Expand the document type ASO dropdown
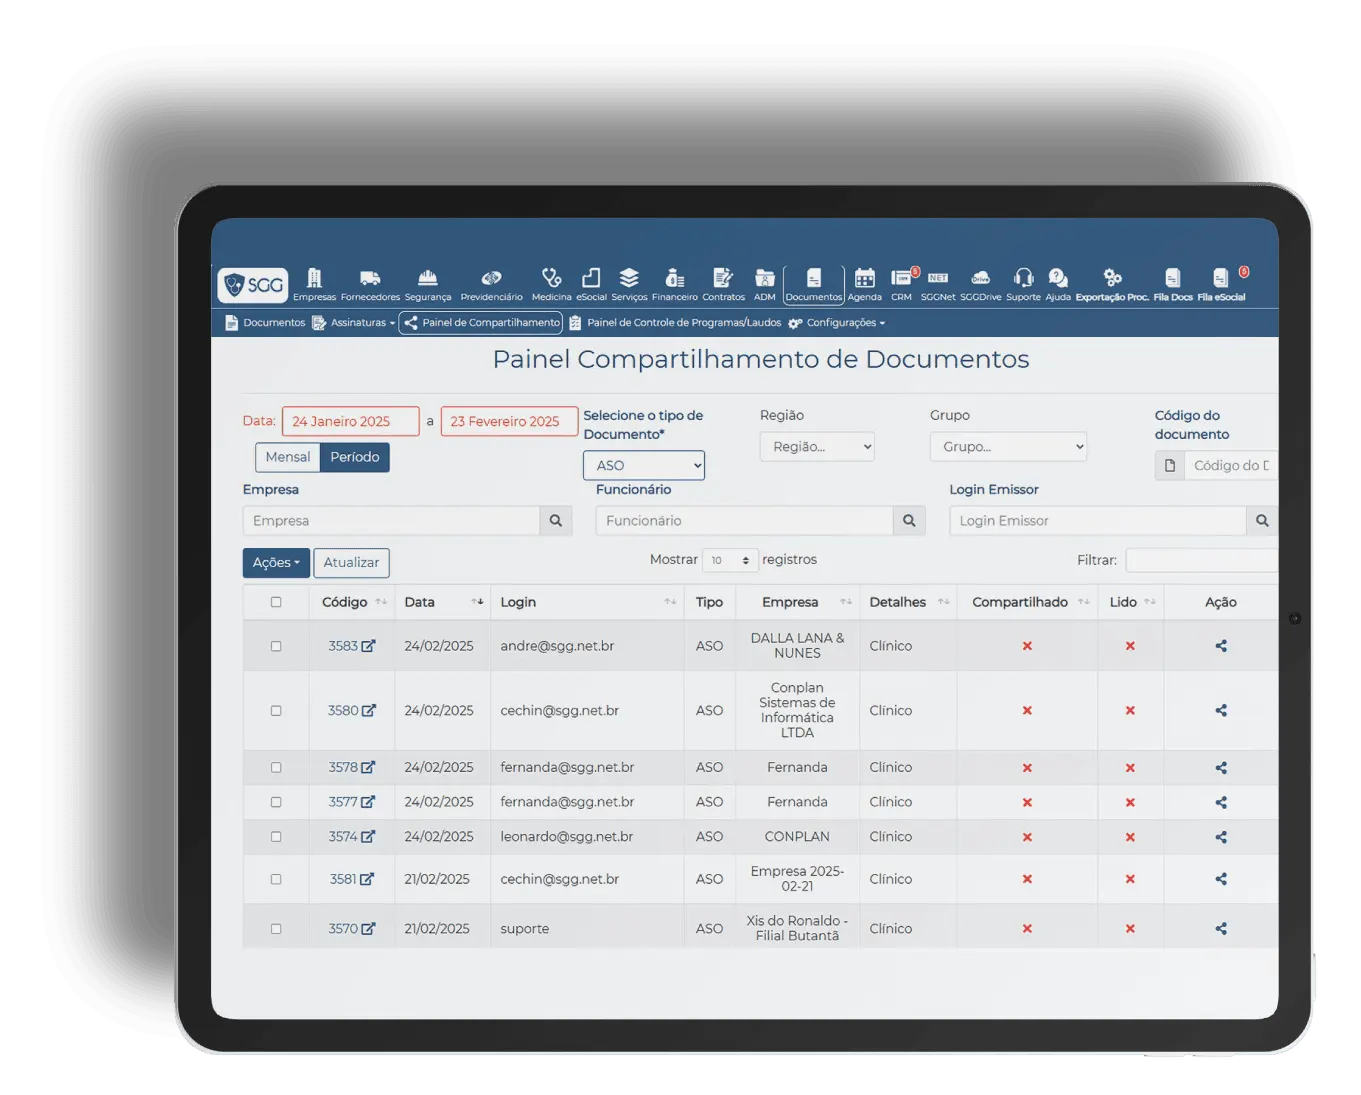Viewport: 1361px width, 1095px height. coord(644,465)
